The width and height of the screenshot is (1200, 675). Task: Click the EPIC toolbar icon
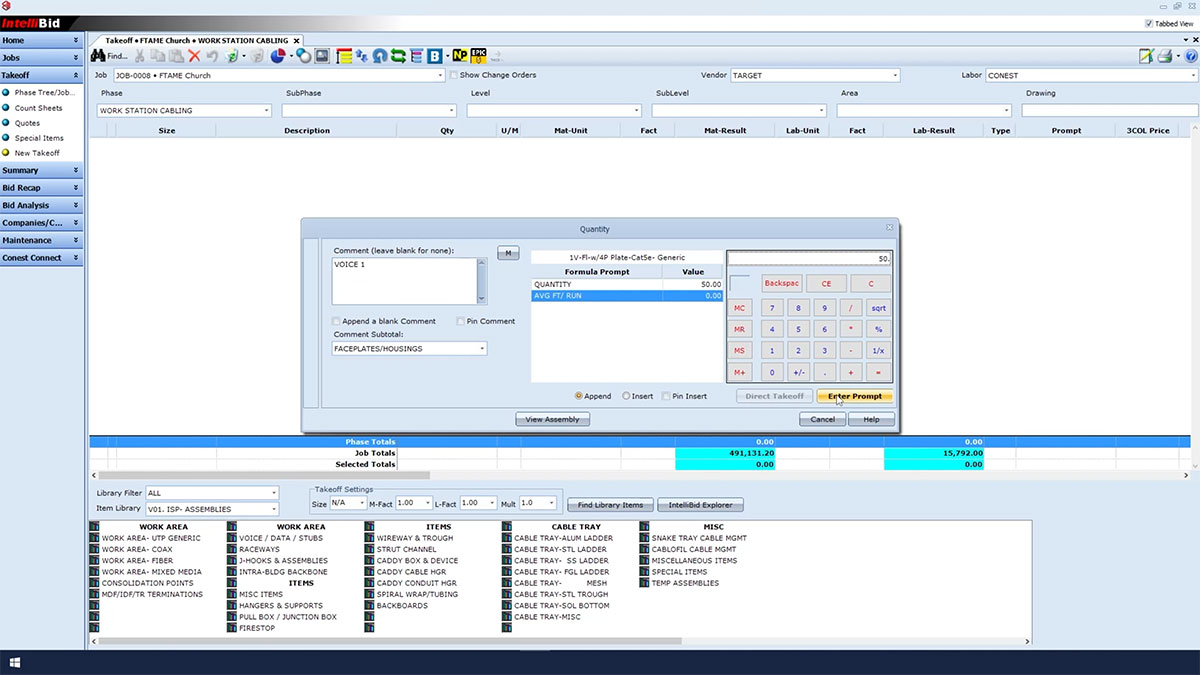[x=479, y=56]
